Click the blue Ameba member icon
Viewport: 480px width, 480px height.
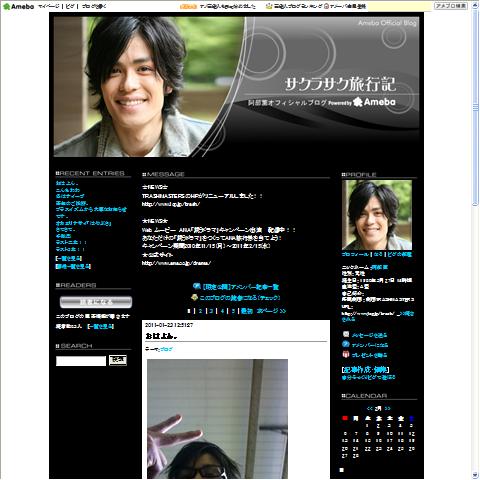point(346,344)
